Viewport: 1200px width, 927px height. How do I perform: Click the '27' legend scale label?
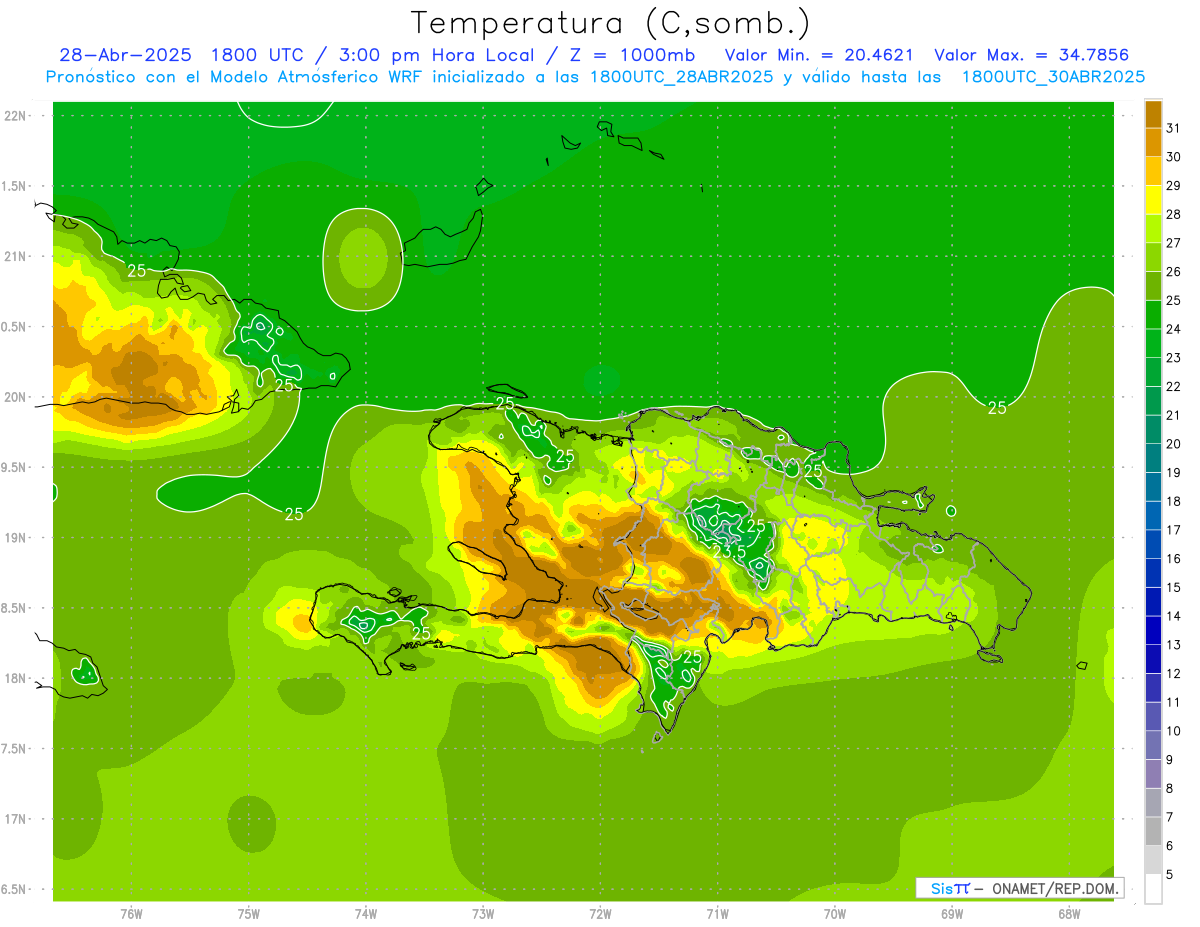(1173, 243)
